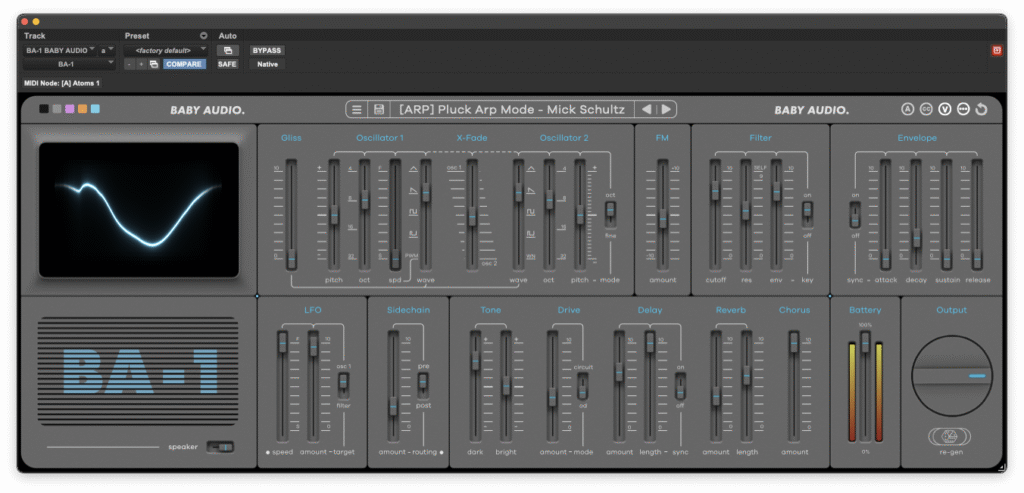The height and width of the screenshot is (493, 1024).
Task: Open the preset browser hamburger menu
Action: pos(357,110)
